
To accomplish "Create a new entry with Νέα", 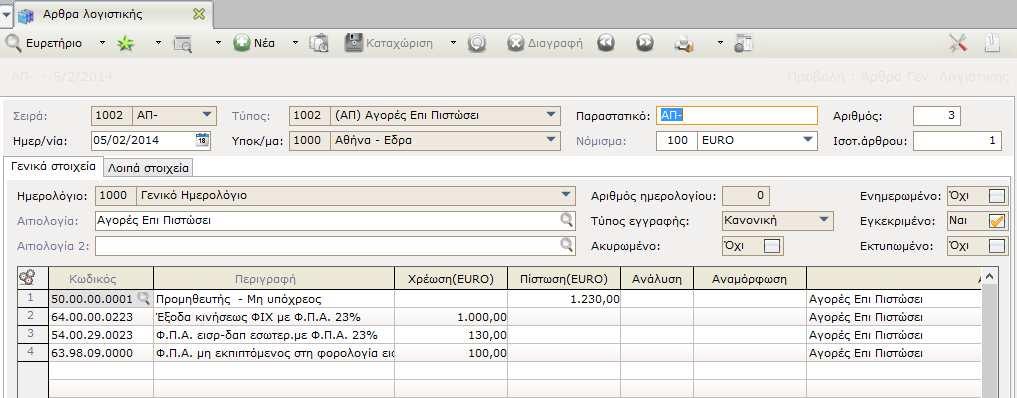I will click(x=254, y=43).
